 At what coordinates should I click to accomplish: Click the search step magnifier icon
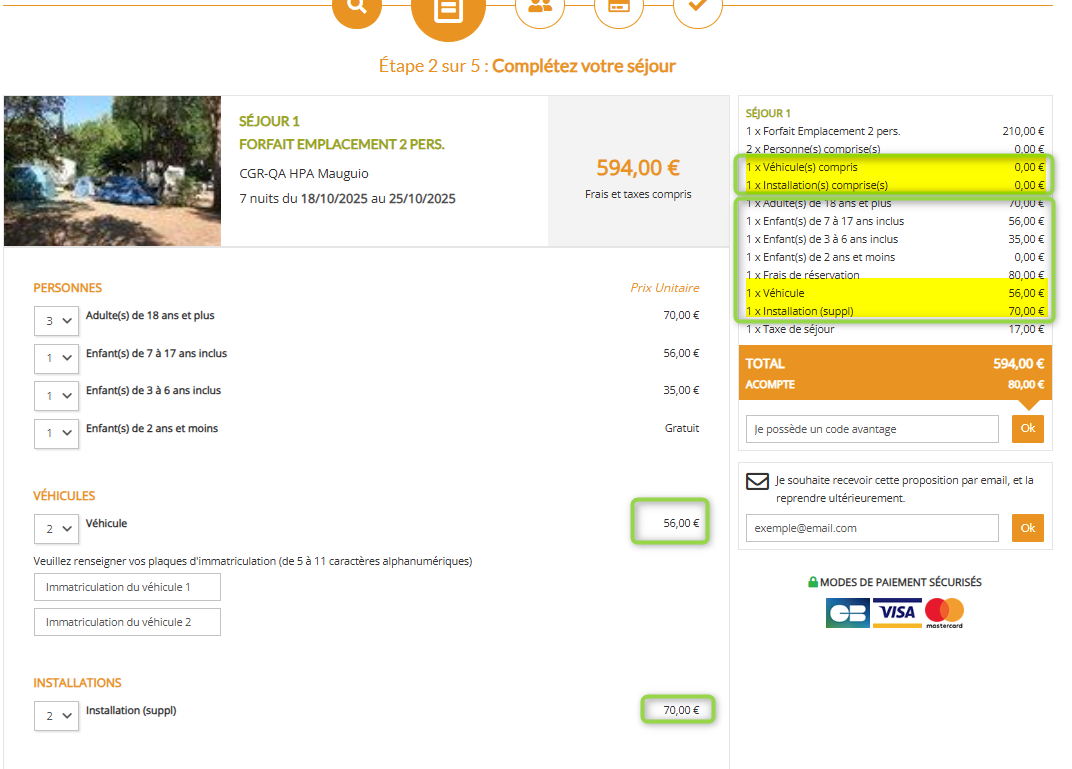357,6
